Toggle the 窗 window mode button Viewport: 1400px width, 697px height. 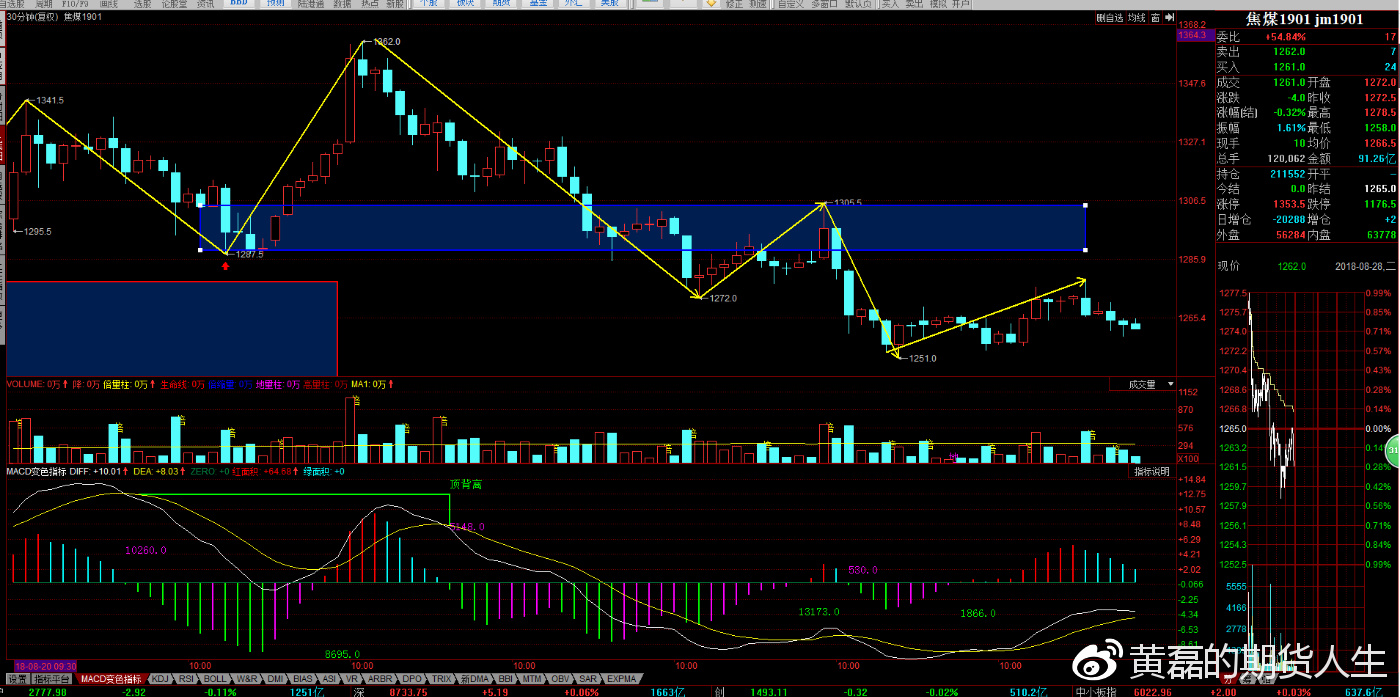1155,17
